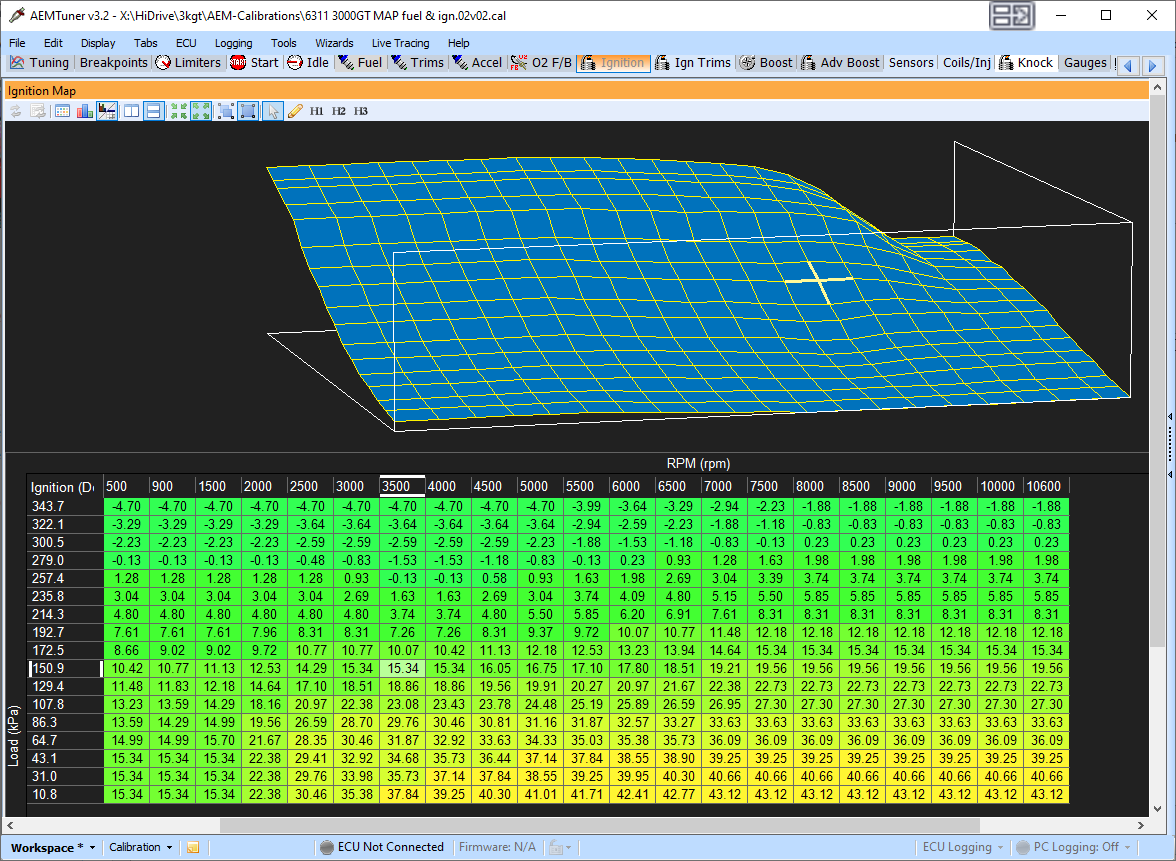
Task: Select the highlighted 15.34 cell at 3500 rpm
Action: coord(403,668)
